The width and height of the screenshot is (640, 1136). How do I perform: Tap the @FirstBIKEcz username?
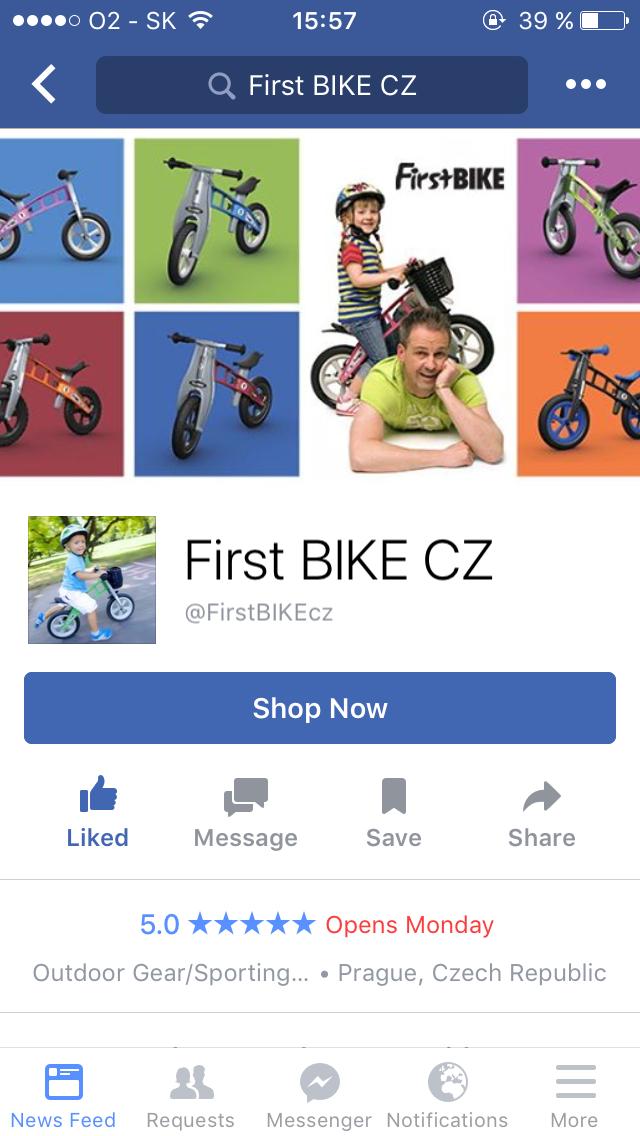tap(259, 613)
